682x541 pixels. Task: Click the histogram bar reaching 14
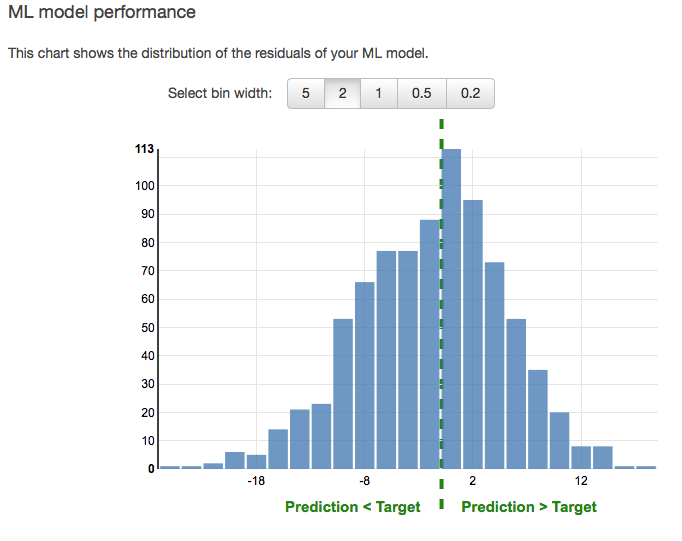coord(278,449)
